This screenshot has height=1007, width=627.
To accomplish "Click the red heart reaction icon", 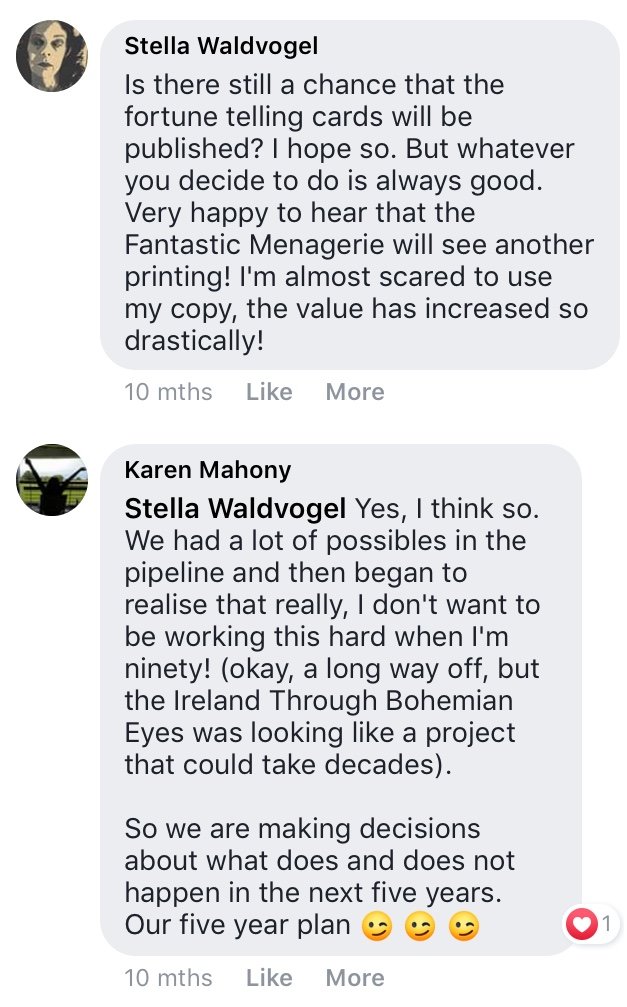I will tap(581, 924).
